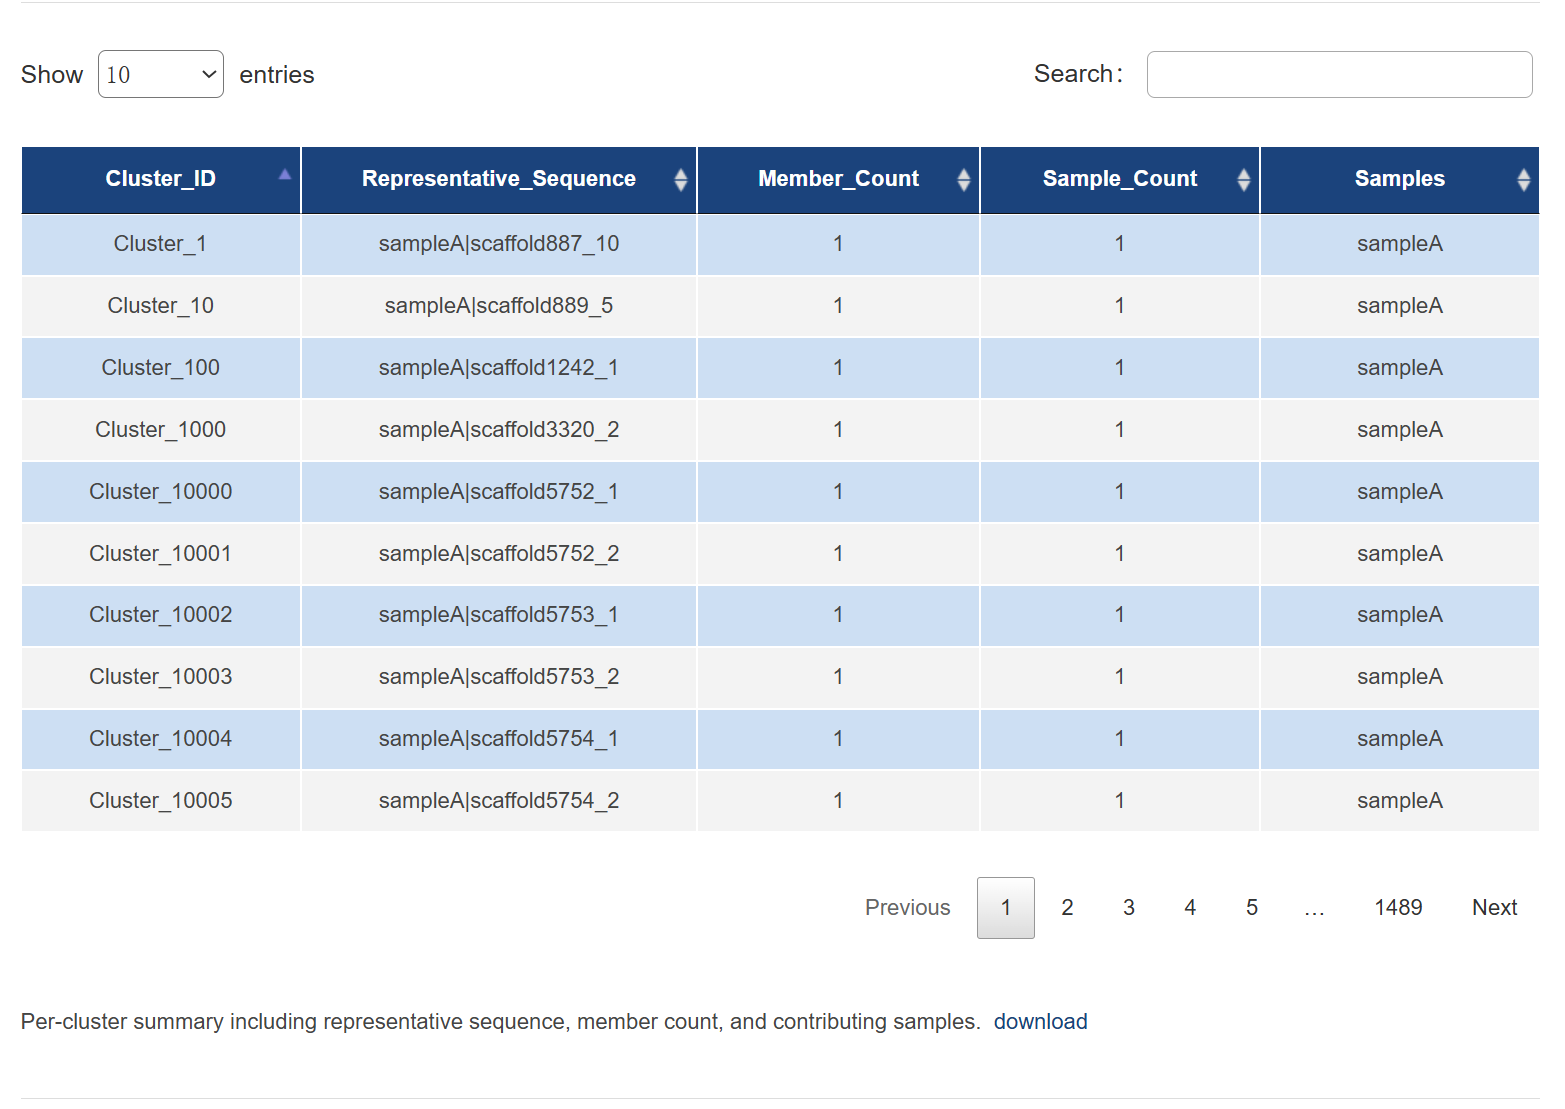Click Samples value in Cluster_10005 row
Viewport: 1565px width, 1109px height.
tap(1400, 801)
